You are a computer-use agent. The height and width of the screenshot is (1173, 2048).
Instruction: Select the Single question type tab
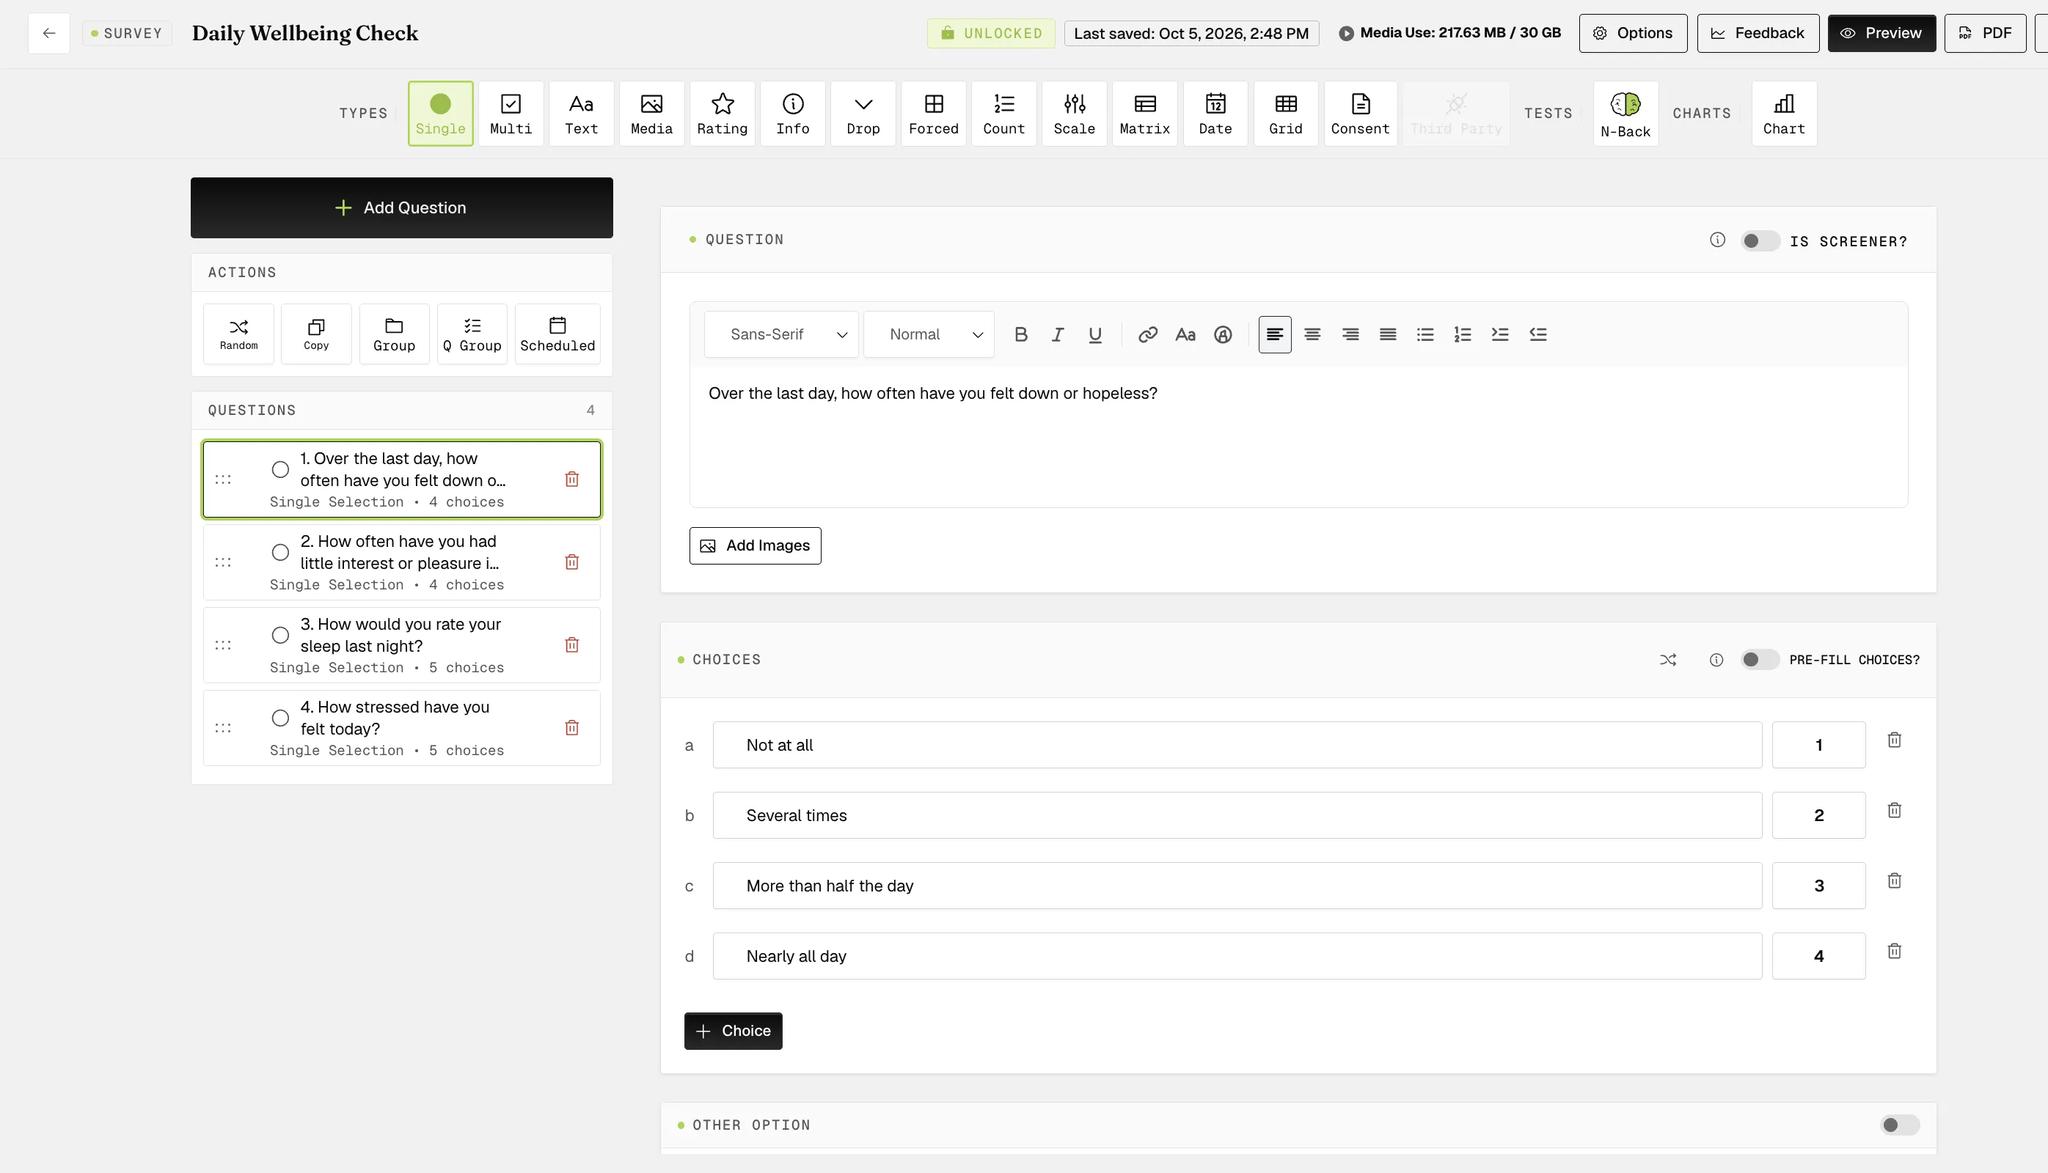point(440,114)
